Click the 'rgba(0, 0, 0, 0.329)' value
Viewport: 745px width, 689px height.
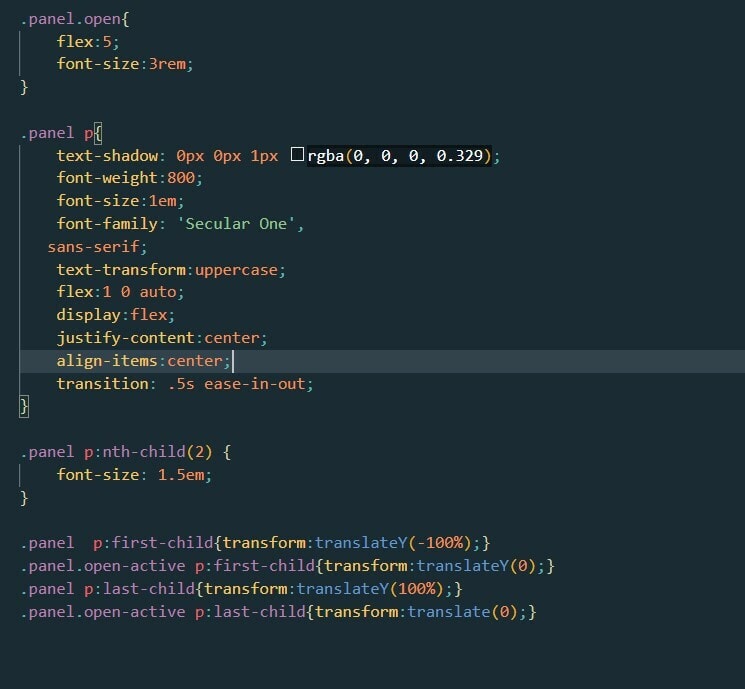399,156
